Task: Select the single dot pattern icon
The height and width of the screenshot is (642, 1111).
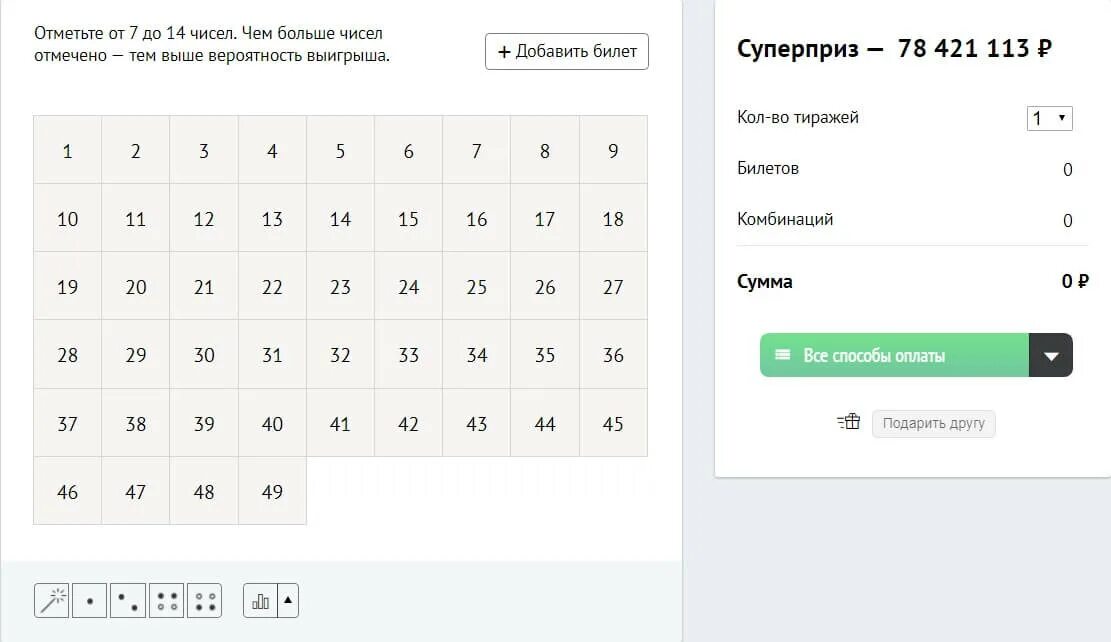Action: (x=90, y=601)
